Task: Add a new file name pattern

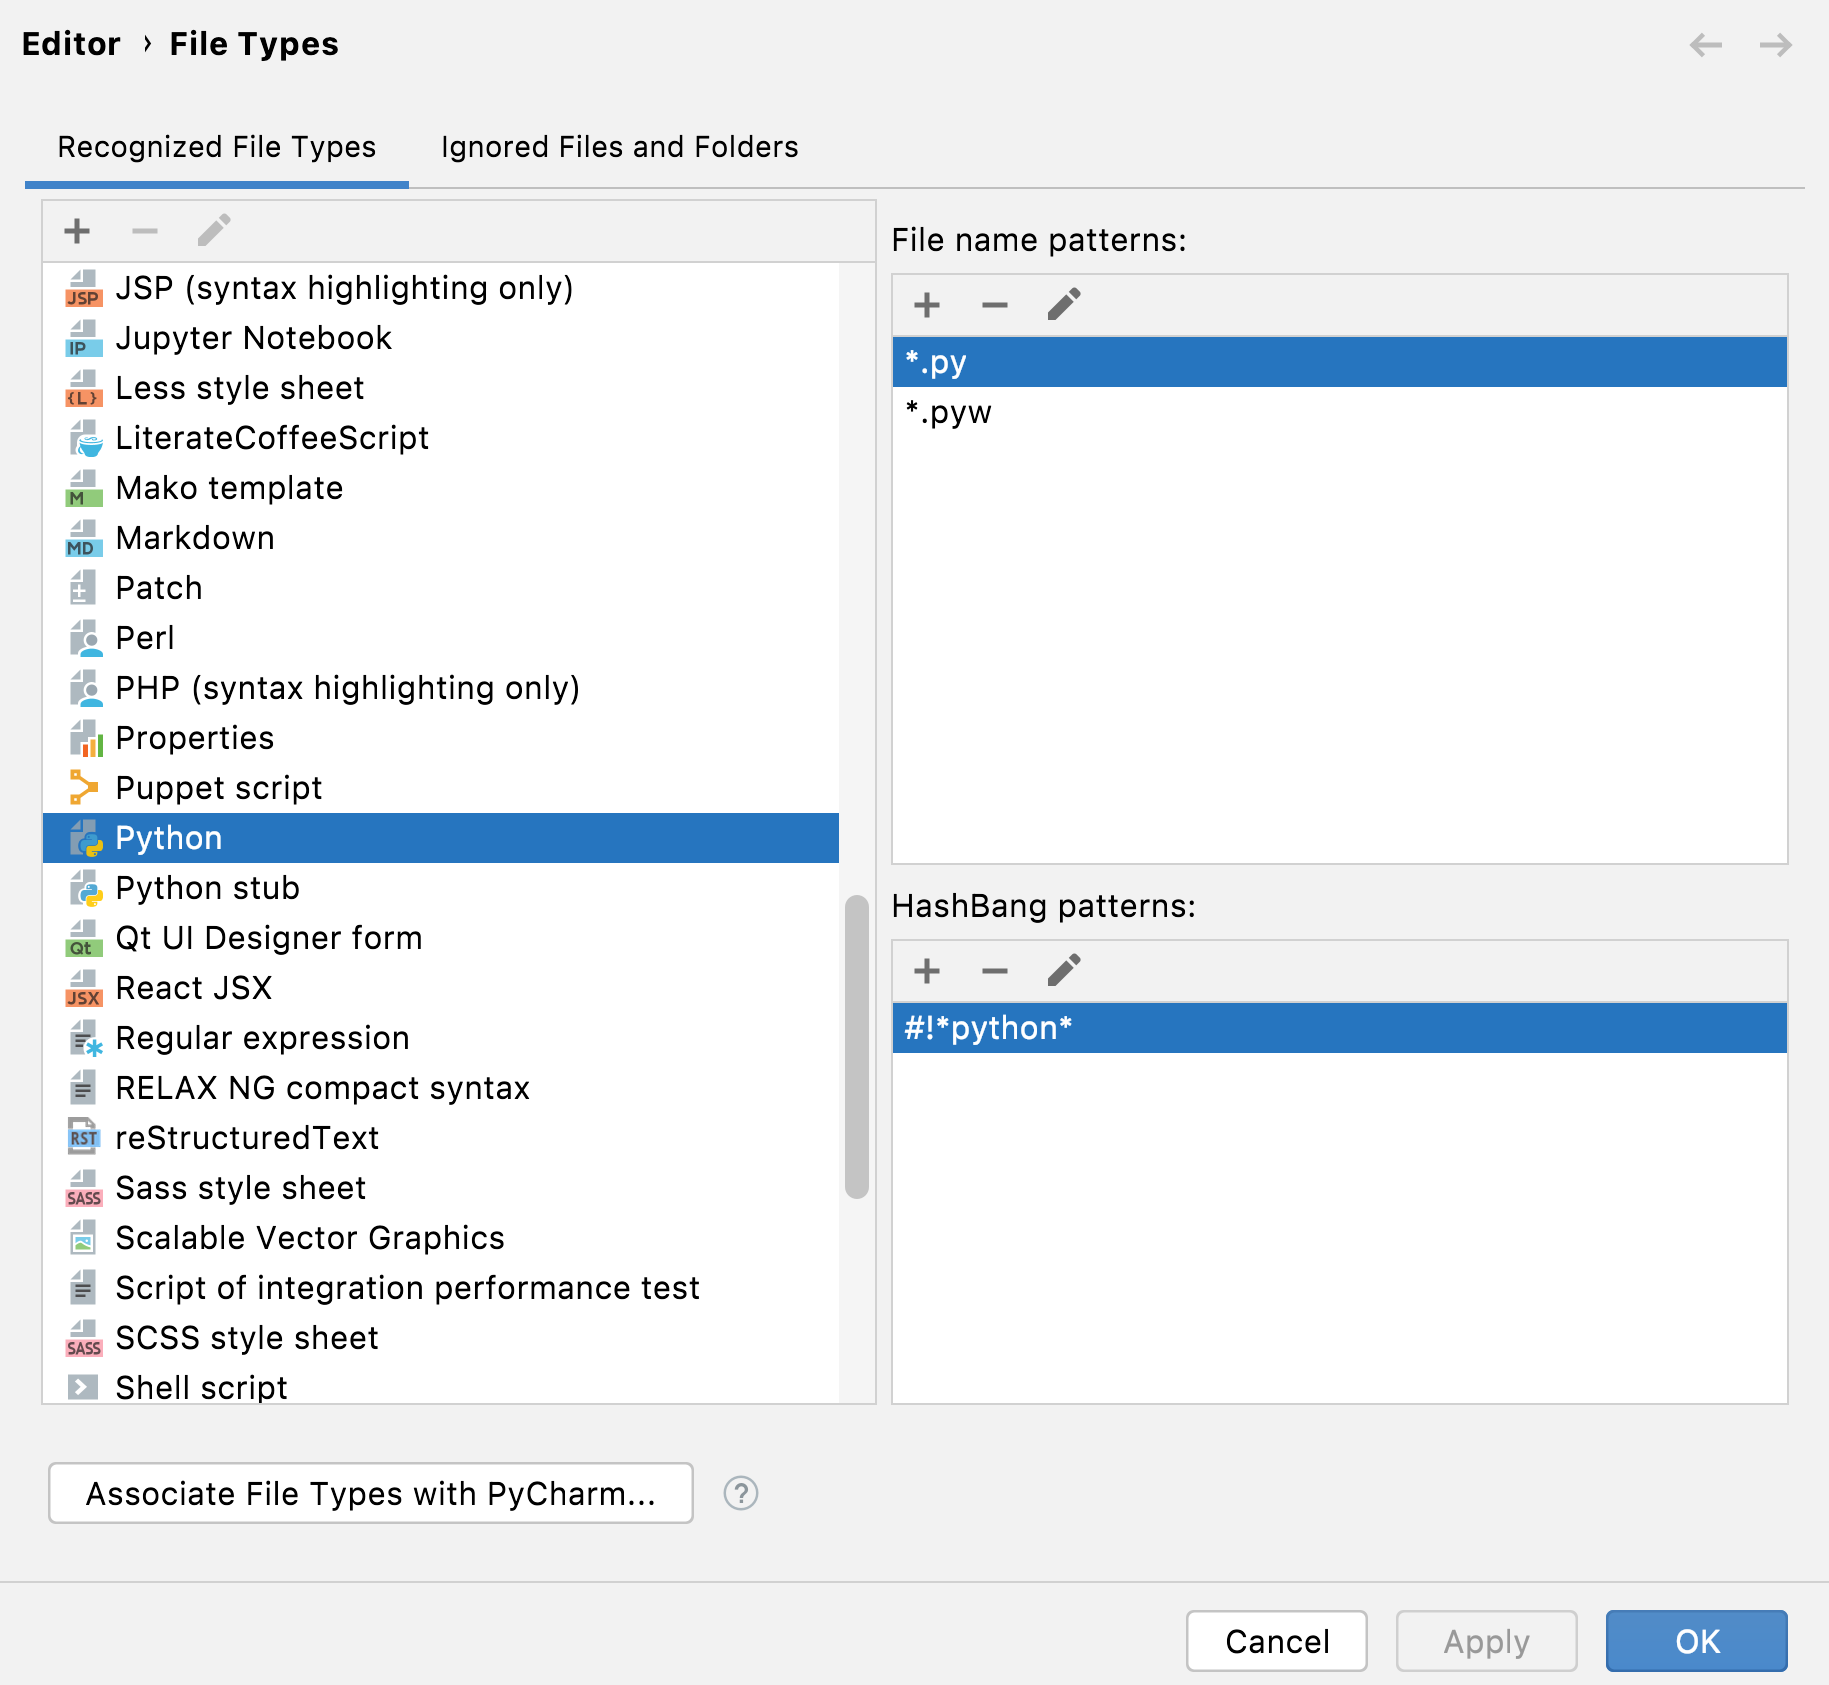Action: pyautogui.click(x=926, y=304)
